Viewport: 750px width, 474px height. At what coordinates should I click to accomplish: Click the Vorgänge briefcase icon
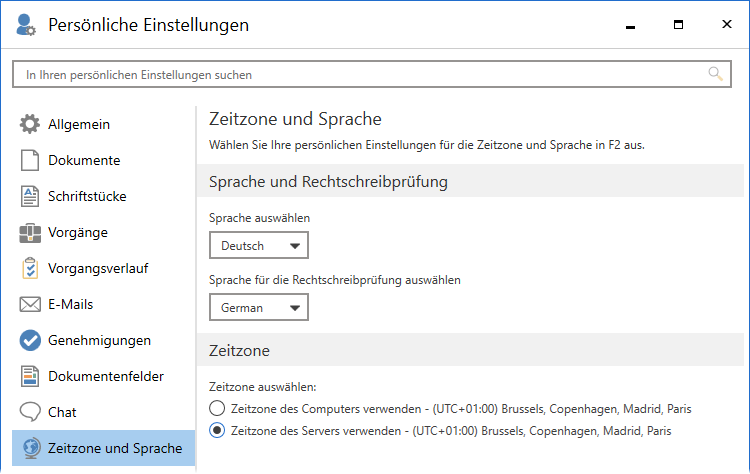(30, 232)
